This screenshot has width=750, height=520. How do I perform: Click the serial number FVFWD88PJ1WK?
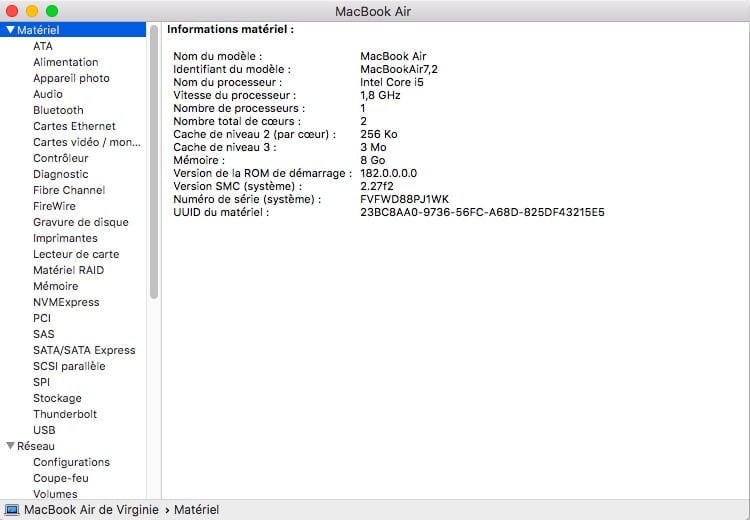404,199
